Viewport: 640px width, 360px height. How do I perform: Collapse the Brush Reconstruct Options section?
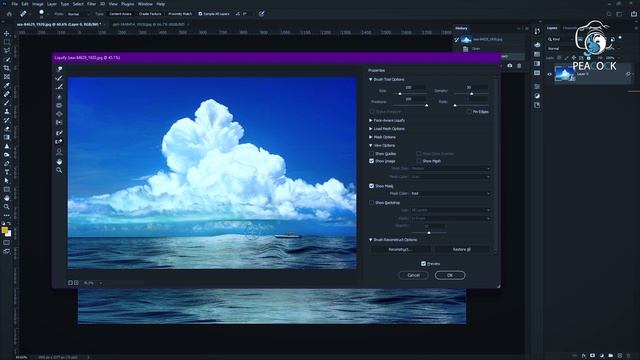tap(371, 240)
